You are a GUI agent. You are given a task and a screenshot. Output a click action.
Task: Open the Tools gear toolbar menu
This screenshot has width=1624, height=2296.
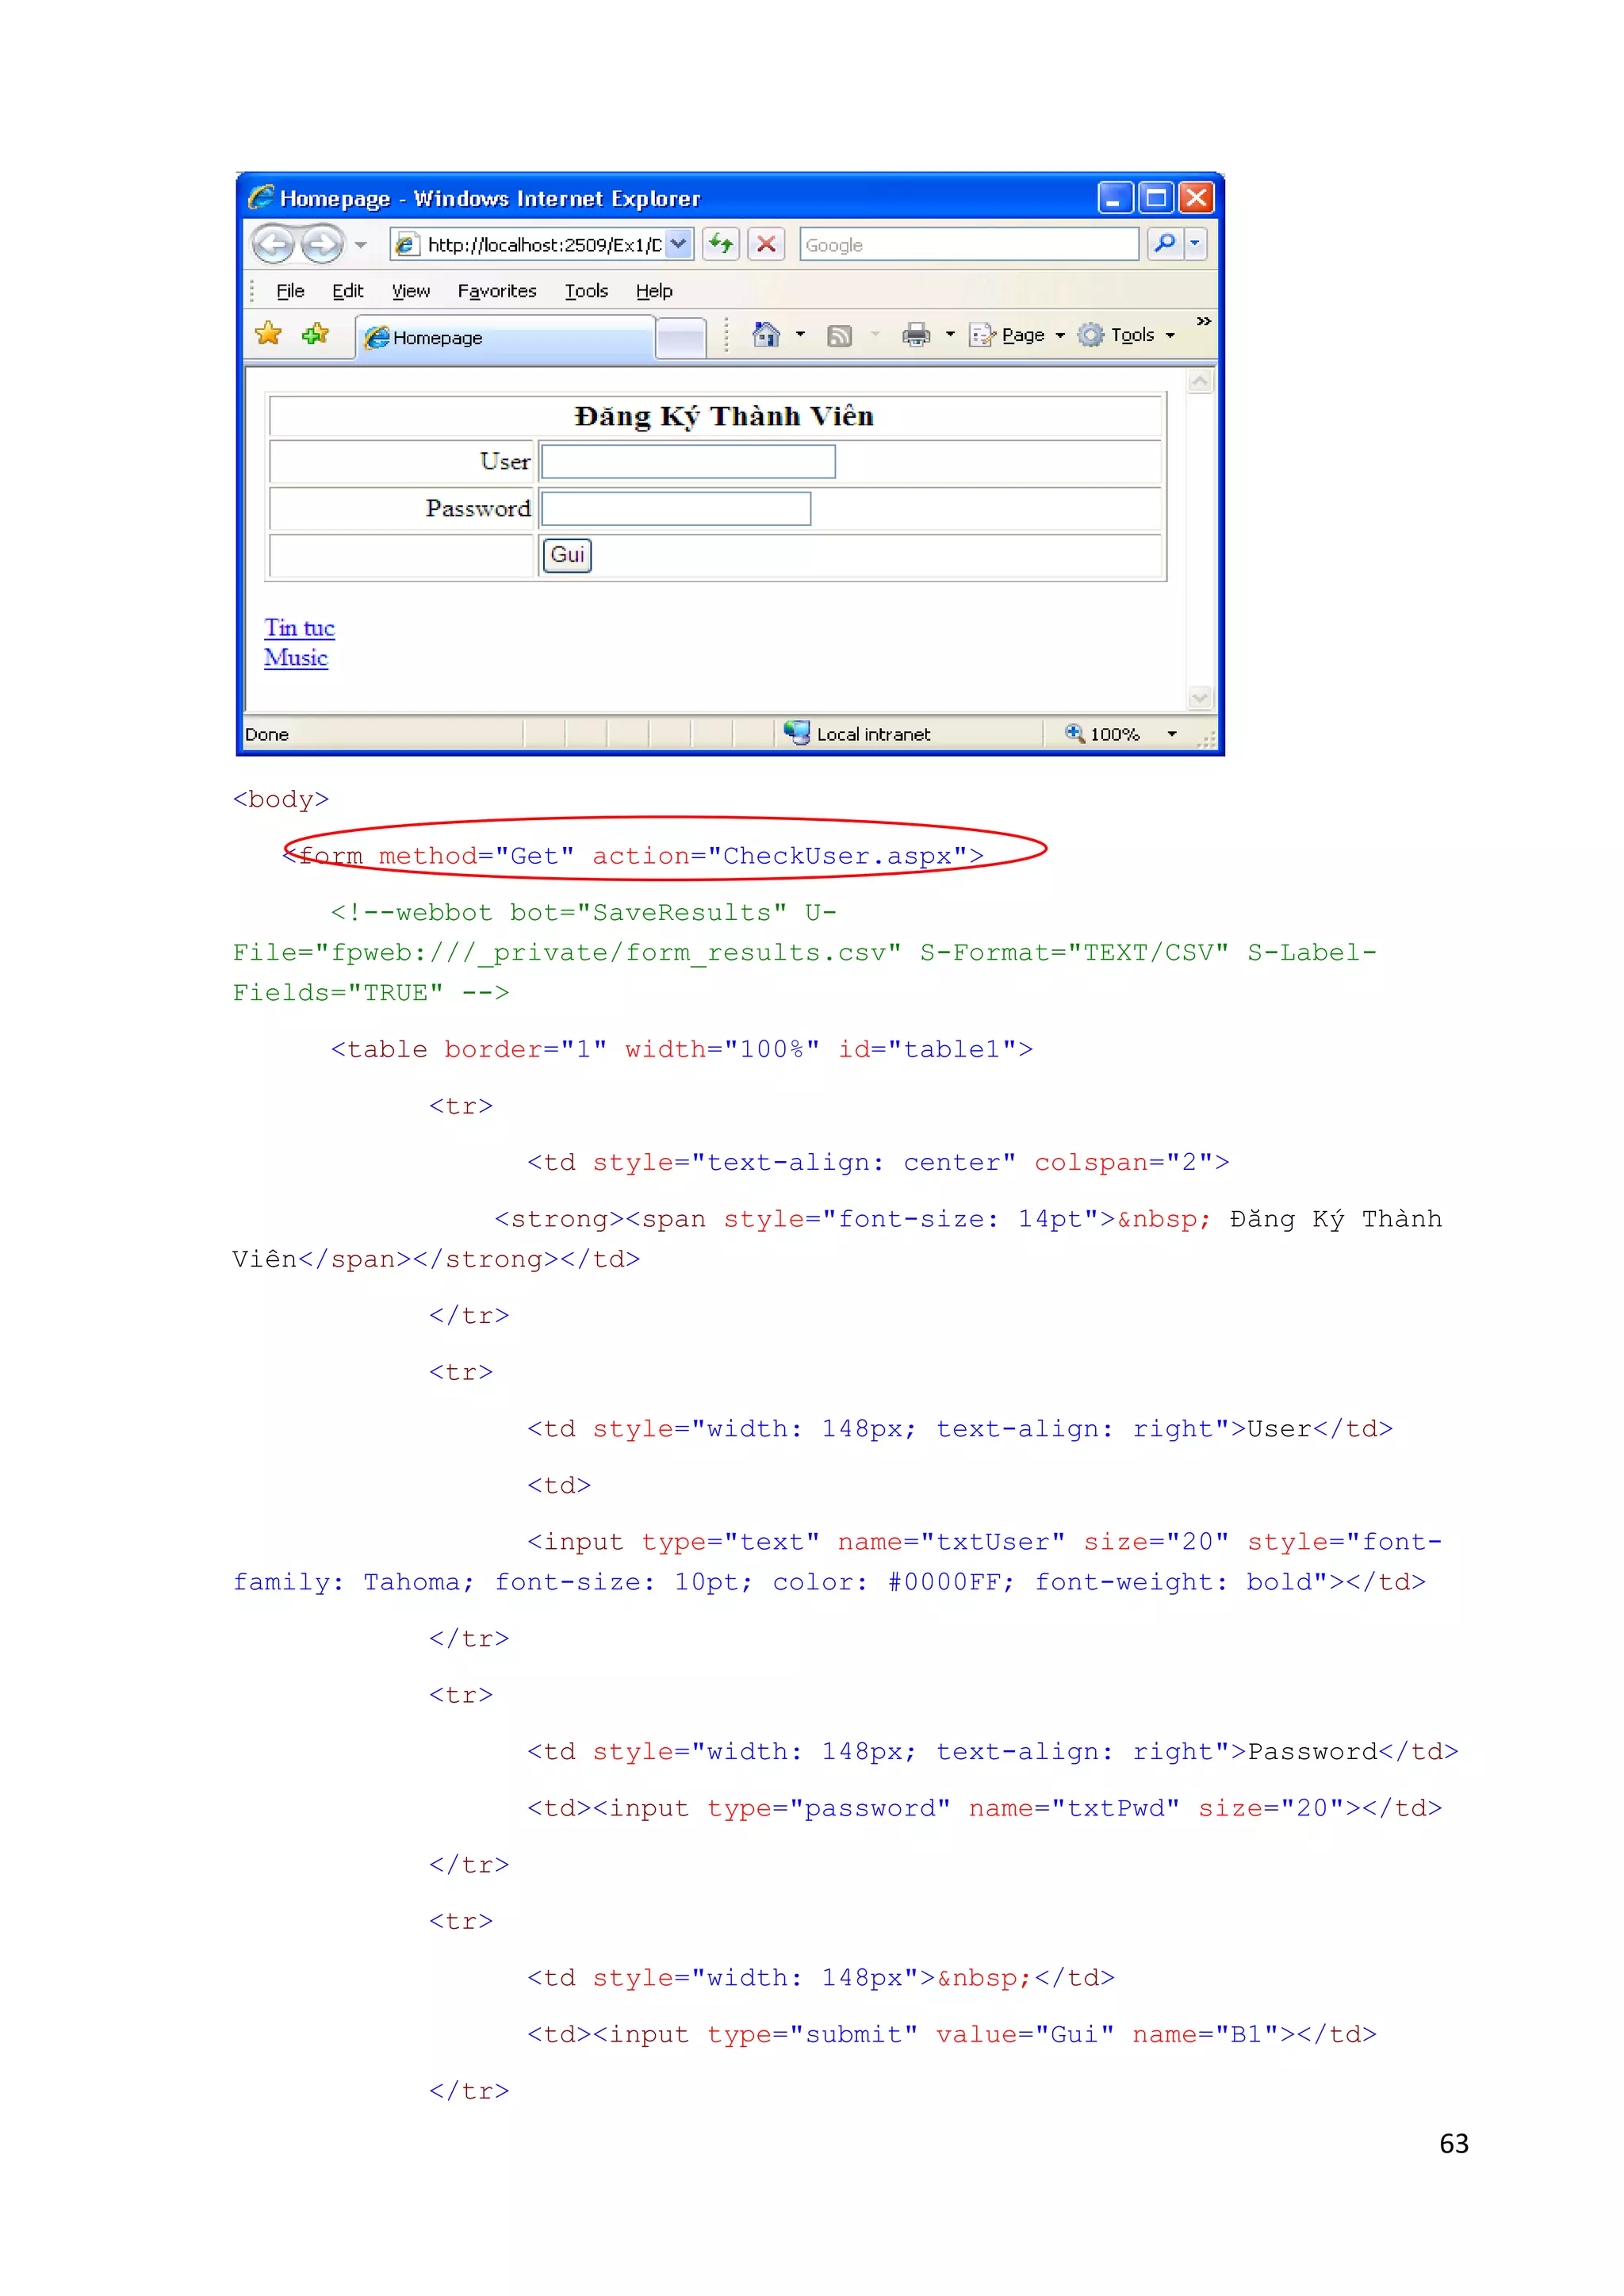pyautogui.click(x=1127, y=335)
